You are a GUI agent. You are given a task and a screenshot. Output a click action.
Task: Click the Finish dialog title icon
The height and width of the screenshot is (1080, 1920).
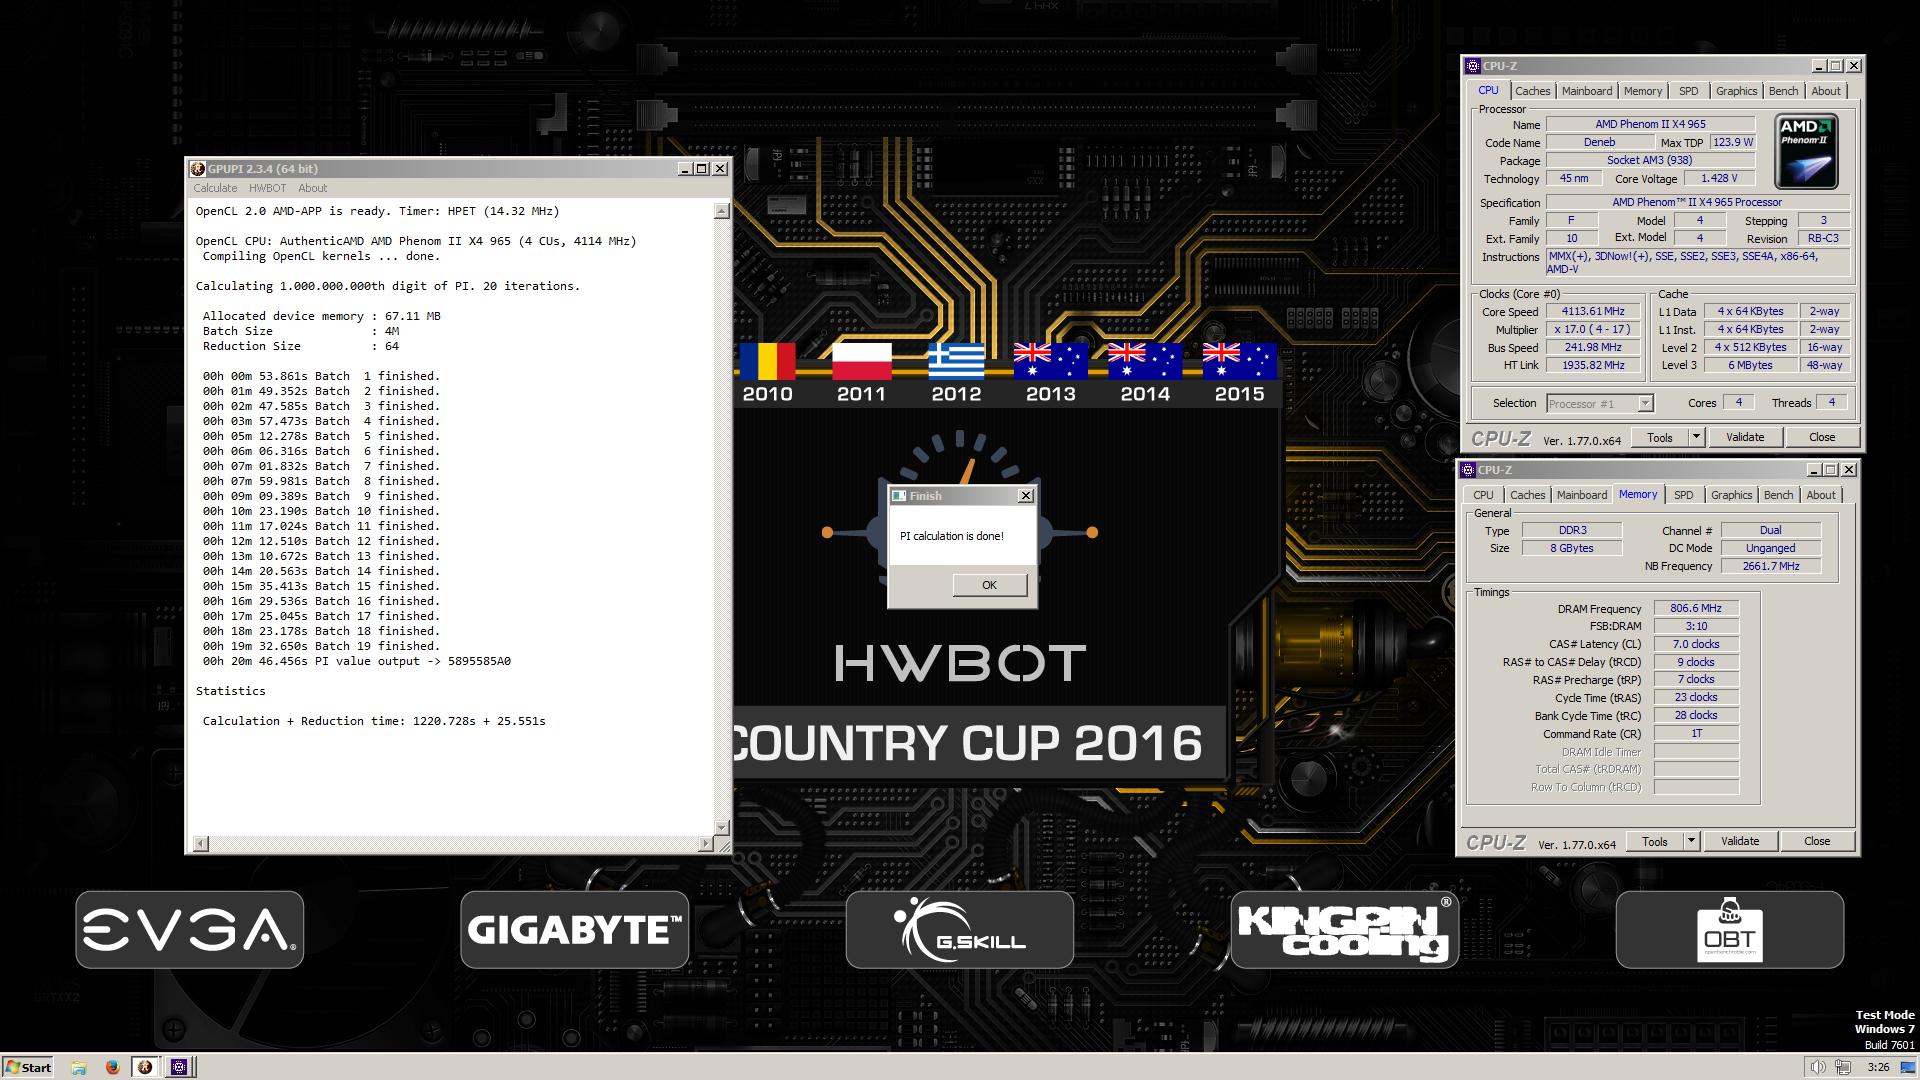click(899, 496)
